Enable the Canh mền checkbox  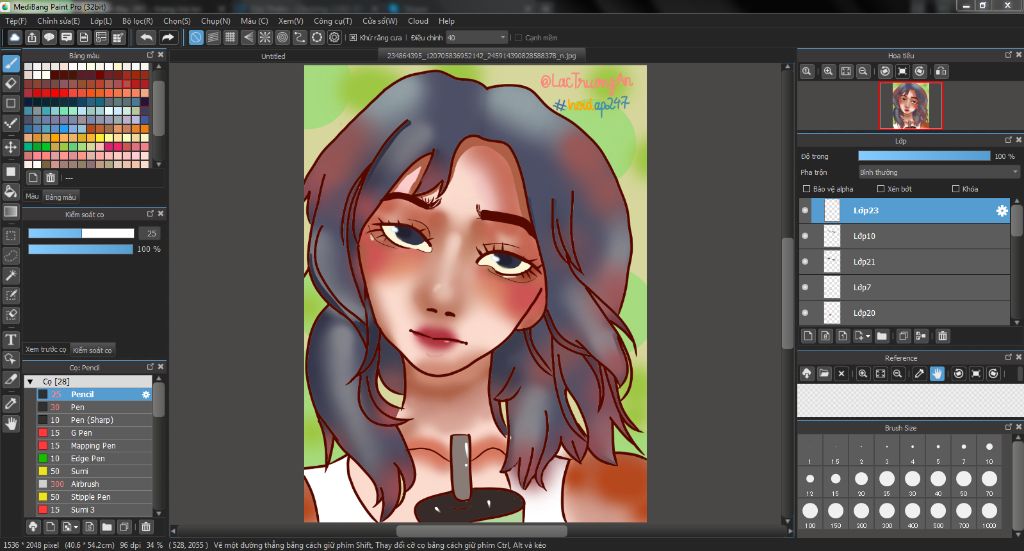tap(519, 38)
